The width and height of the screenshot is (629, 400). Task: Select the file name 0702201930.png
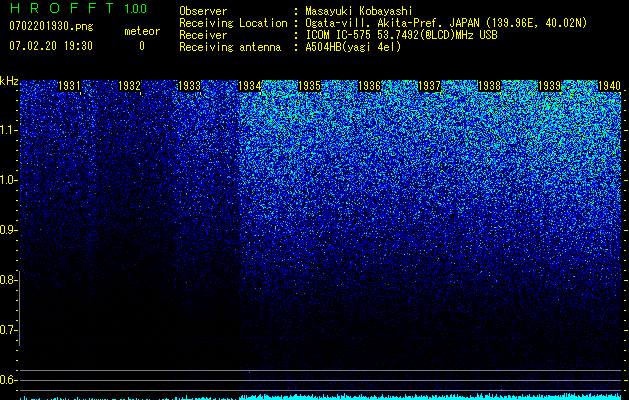(51, 26)
